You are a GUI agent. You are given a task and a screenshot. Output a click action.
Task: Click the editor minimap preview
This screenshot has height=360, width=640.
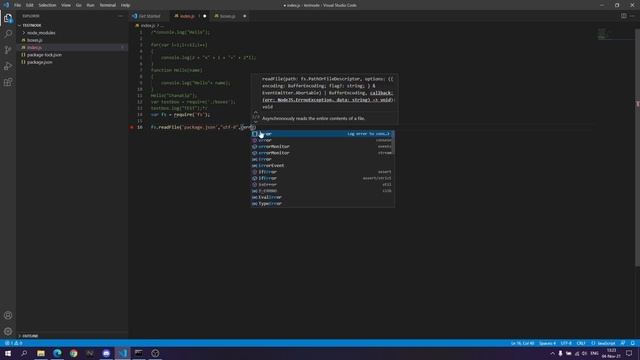pyautogui.click(x=602, y=34)
